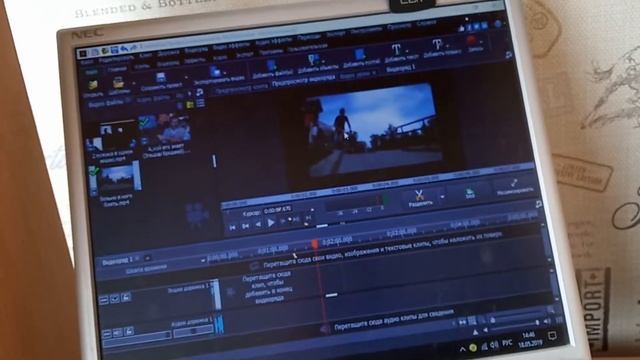Open the Windows notification center icon
This screenshot has height=360, width=640.
tap(552, 336)
